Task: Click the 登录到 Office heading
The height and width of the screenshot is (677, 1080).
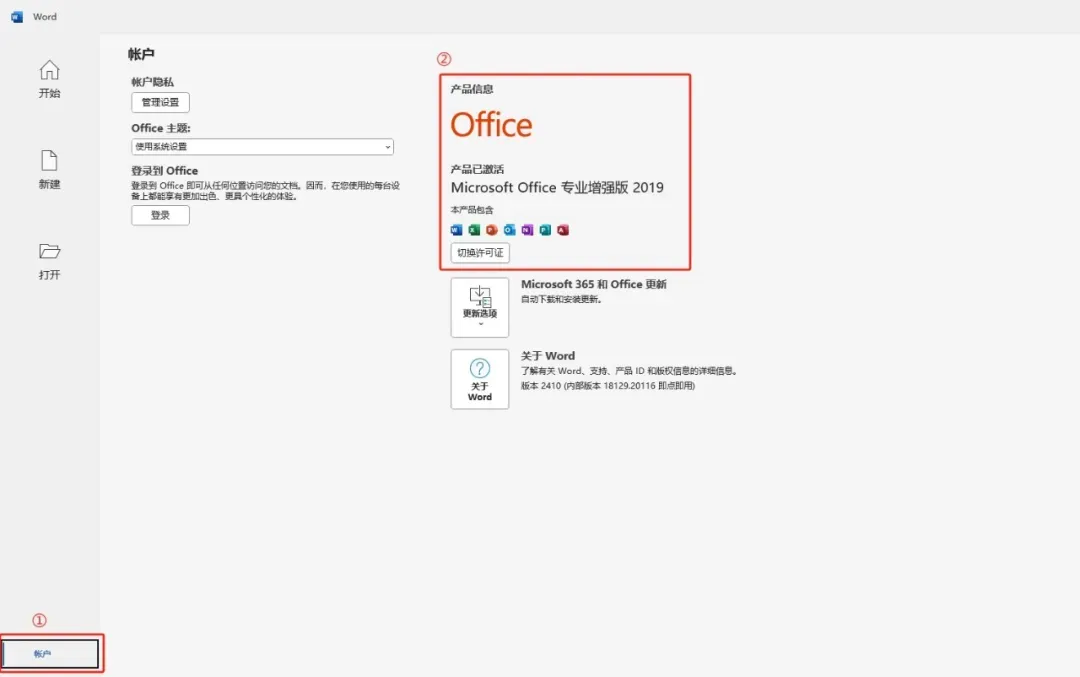Action: click(x=165, y=170)
